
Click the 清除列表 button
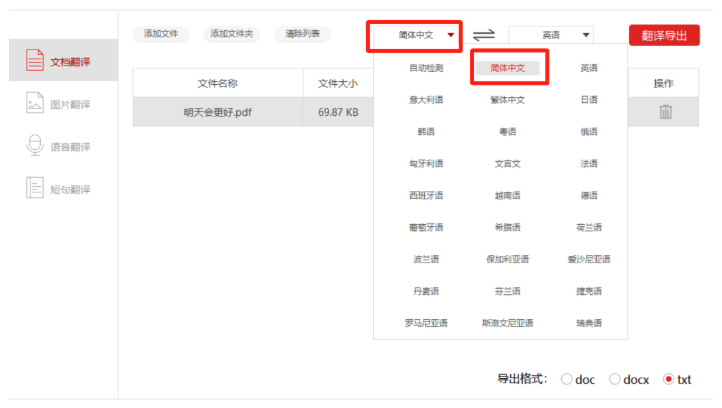303,34
